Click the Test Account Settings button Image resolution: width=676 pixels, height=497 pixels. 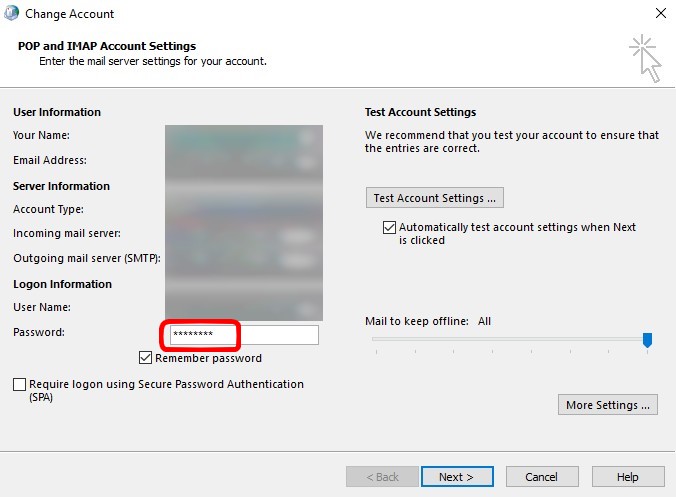[434, 198]
